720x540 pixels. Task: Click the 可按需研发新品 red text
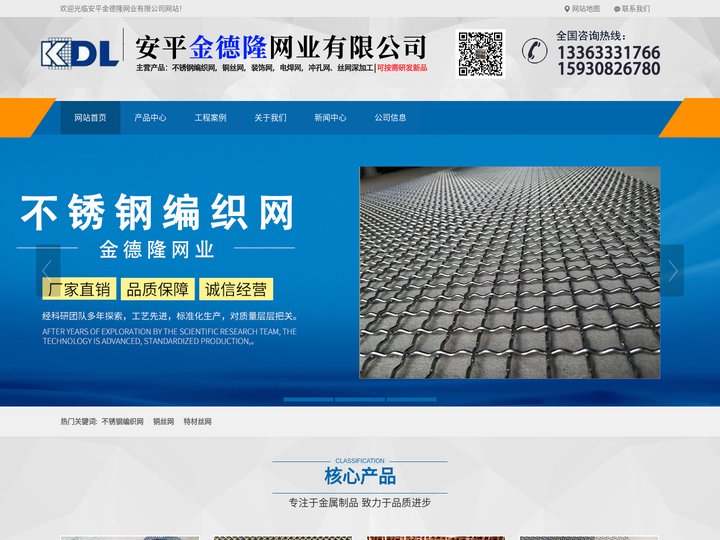(402, 68)
